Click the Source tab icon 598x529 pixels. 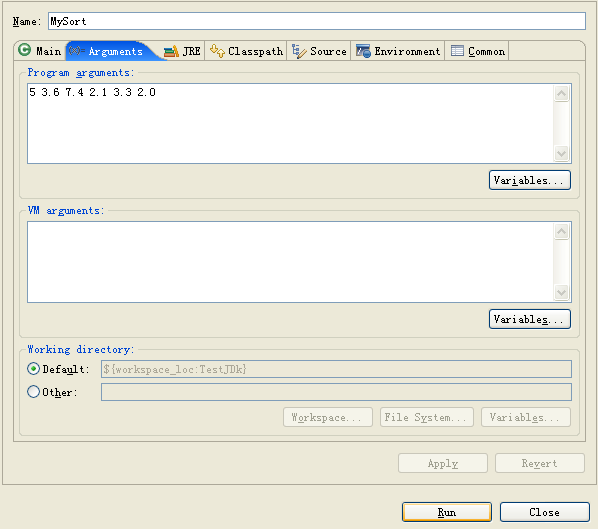299,51
